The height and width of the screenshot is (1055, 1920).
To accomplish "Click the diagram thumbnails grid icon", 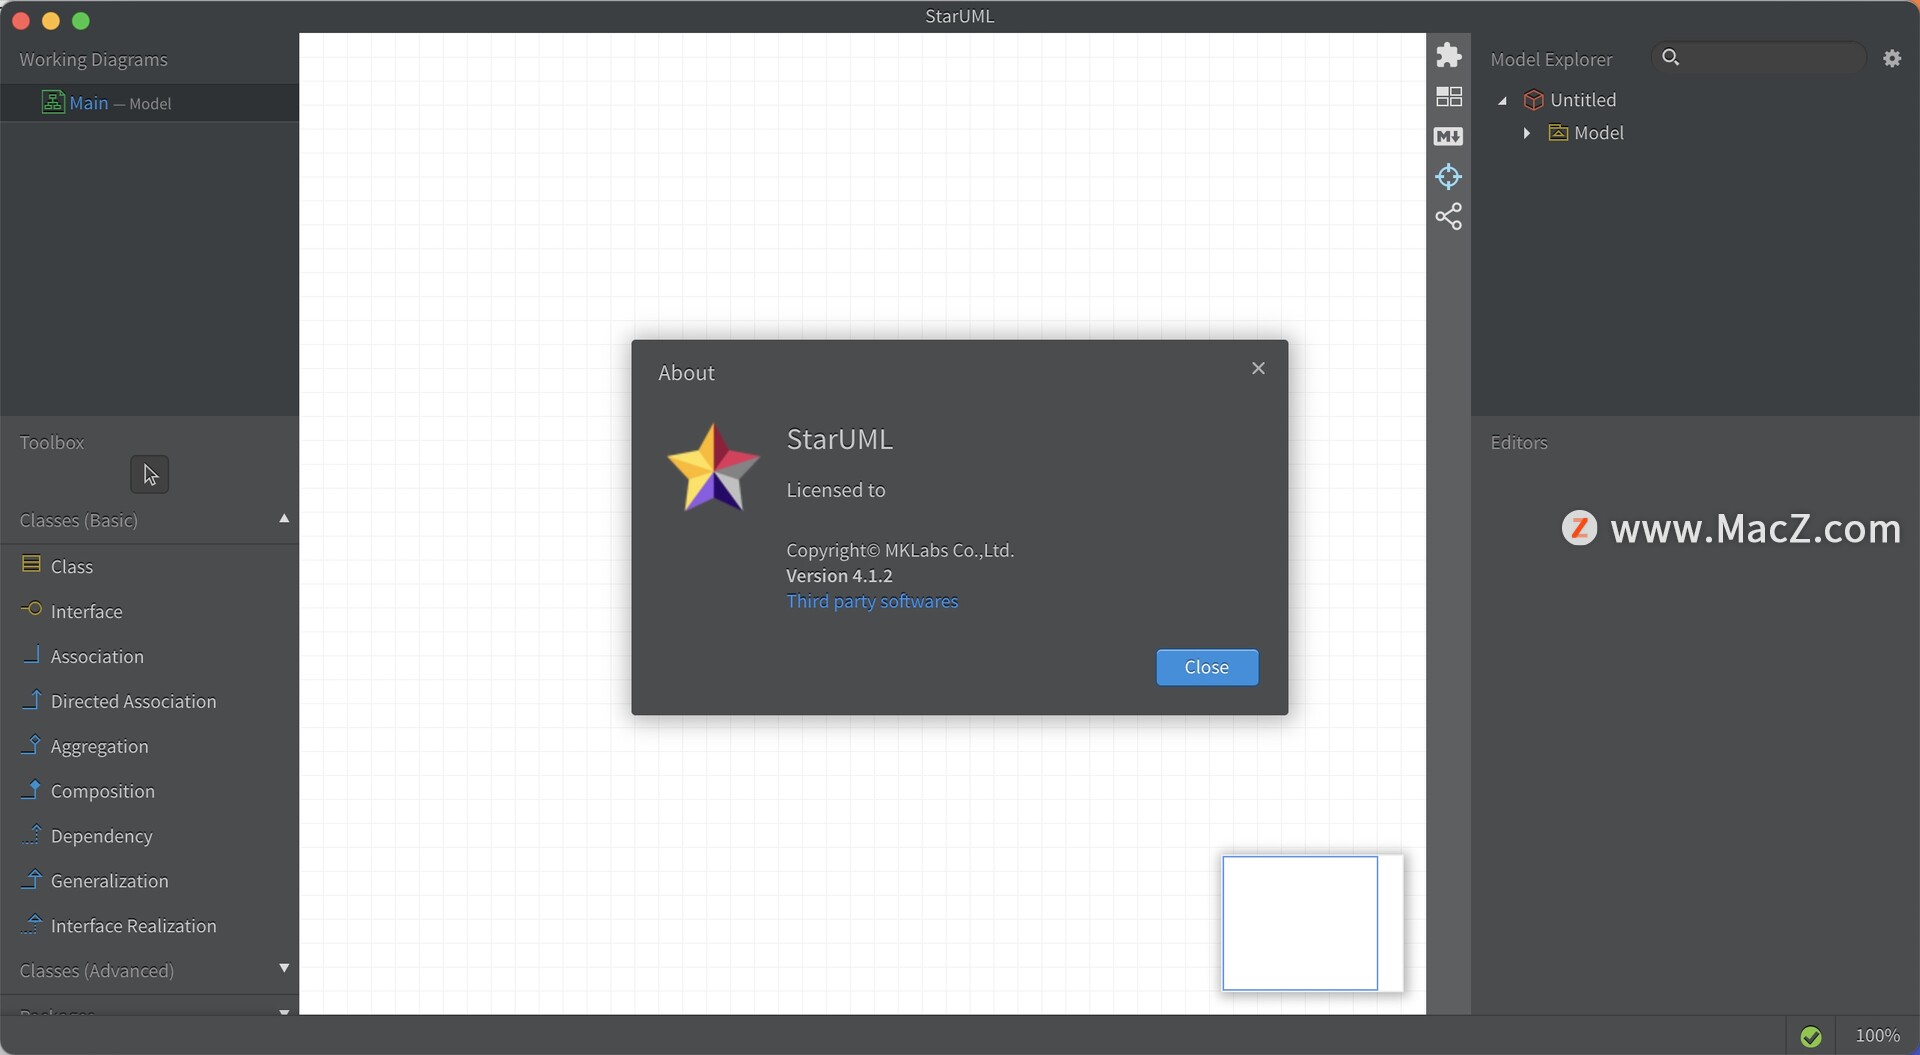I will tap(1448, 96).
